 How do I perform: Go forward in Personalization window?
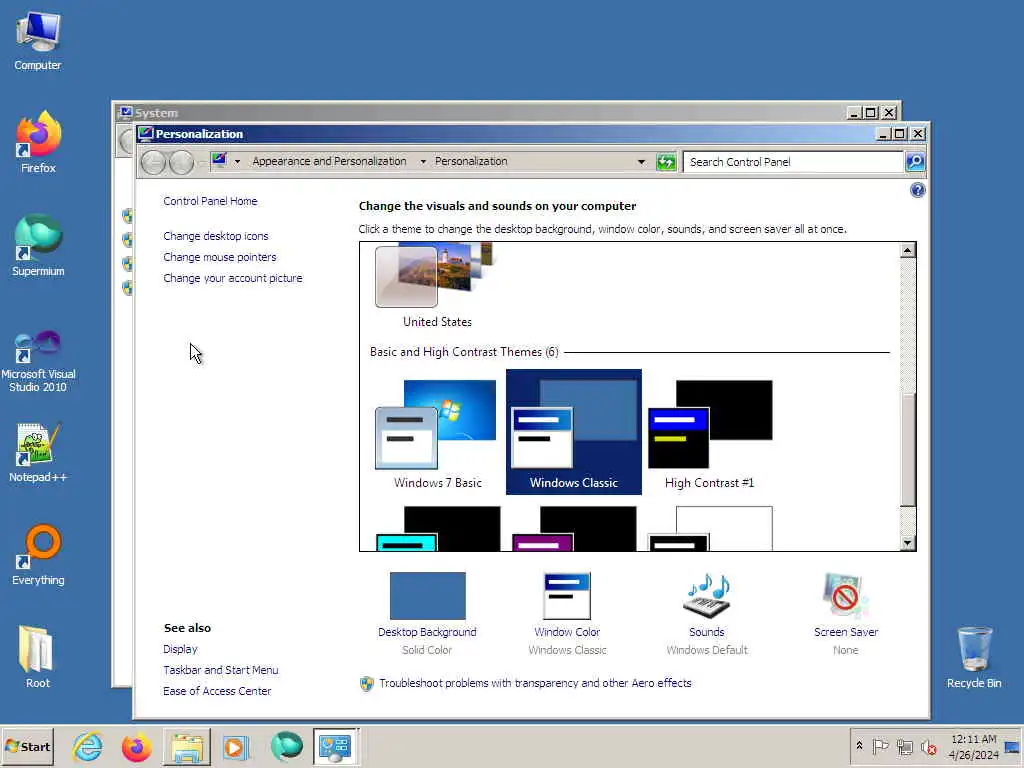182,162
